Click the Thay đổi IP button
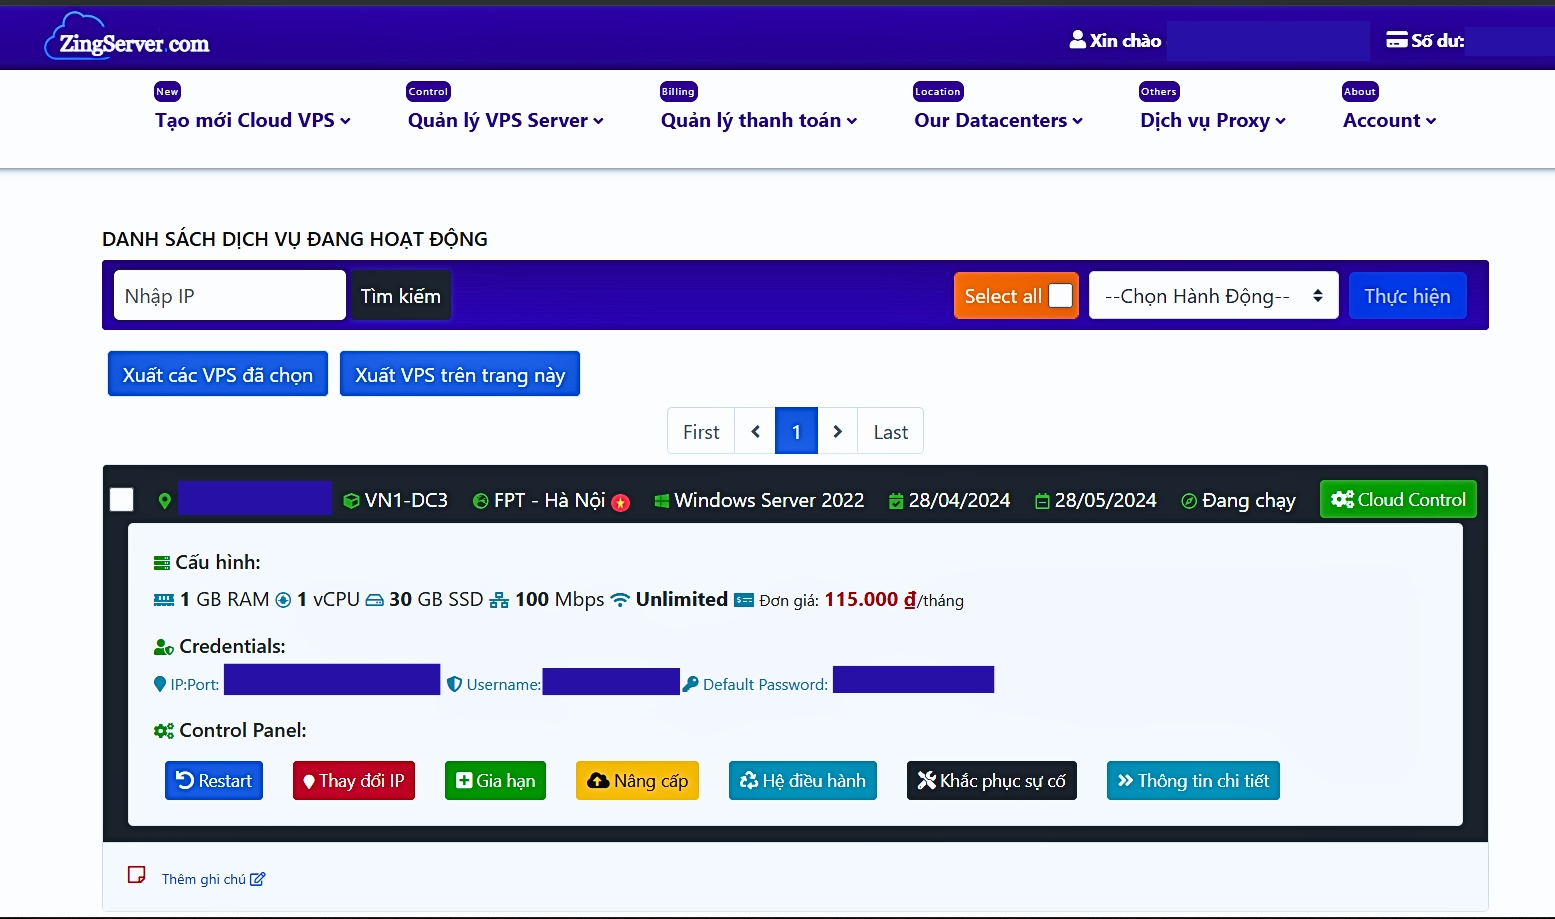The height and width of the screenshot is (919, 1555). pos(354,781)
